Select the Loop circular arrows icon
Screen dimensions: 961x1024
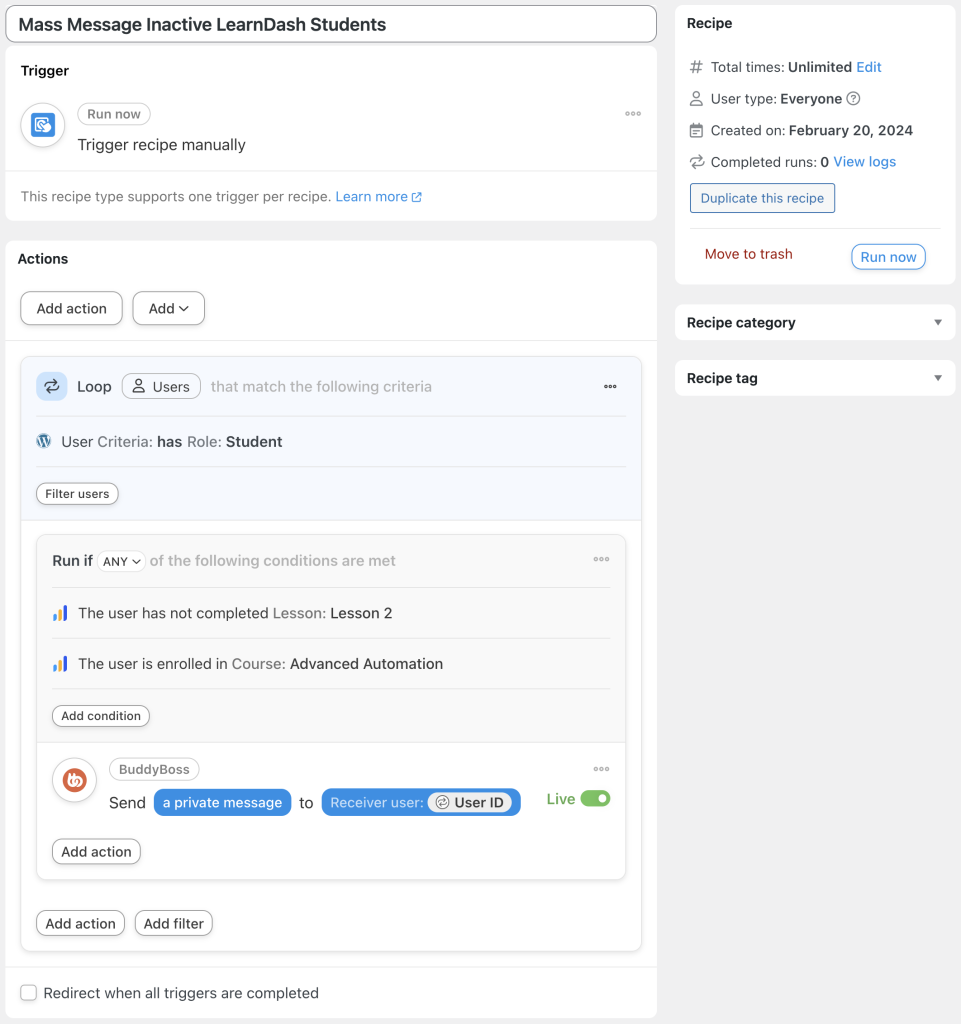(x=51, y=386)
